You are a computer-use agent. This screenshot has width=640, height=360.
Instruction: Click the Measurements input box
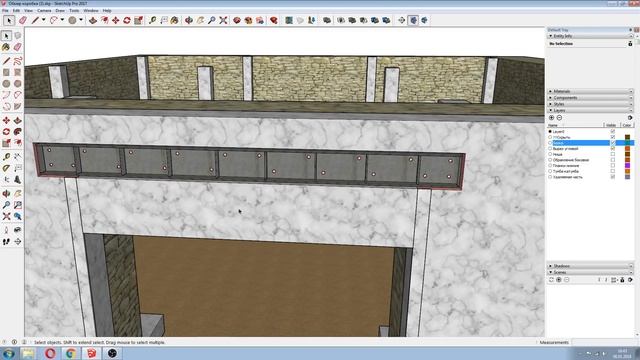click(x=605, y=342)
